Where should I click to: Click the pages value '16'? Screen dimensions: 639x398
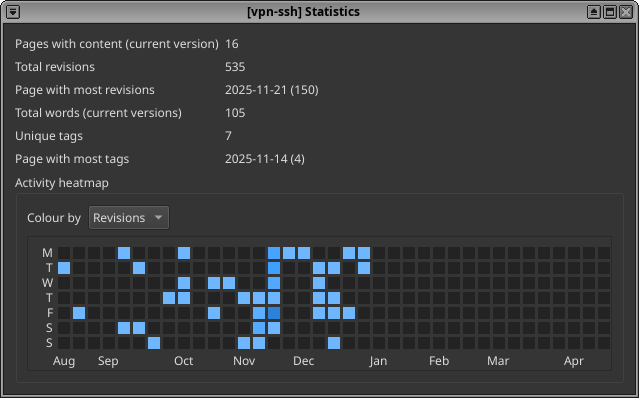pos(231,44)
